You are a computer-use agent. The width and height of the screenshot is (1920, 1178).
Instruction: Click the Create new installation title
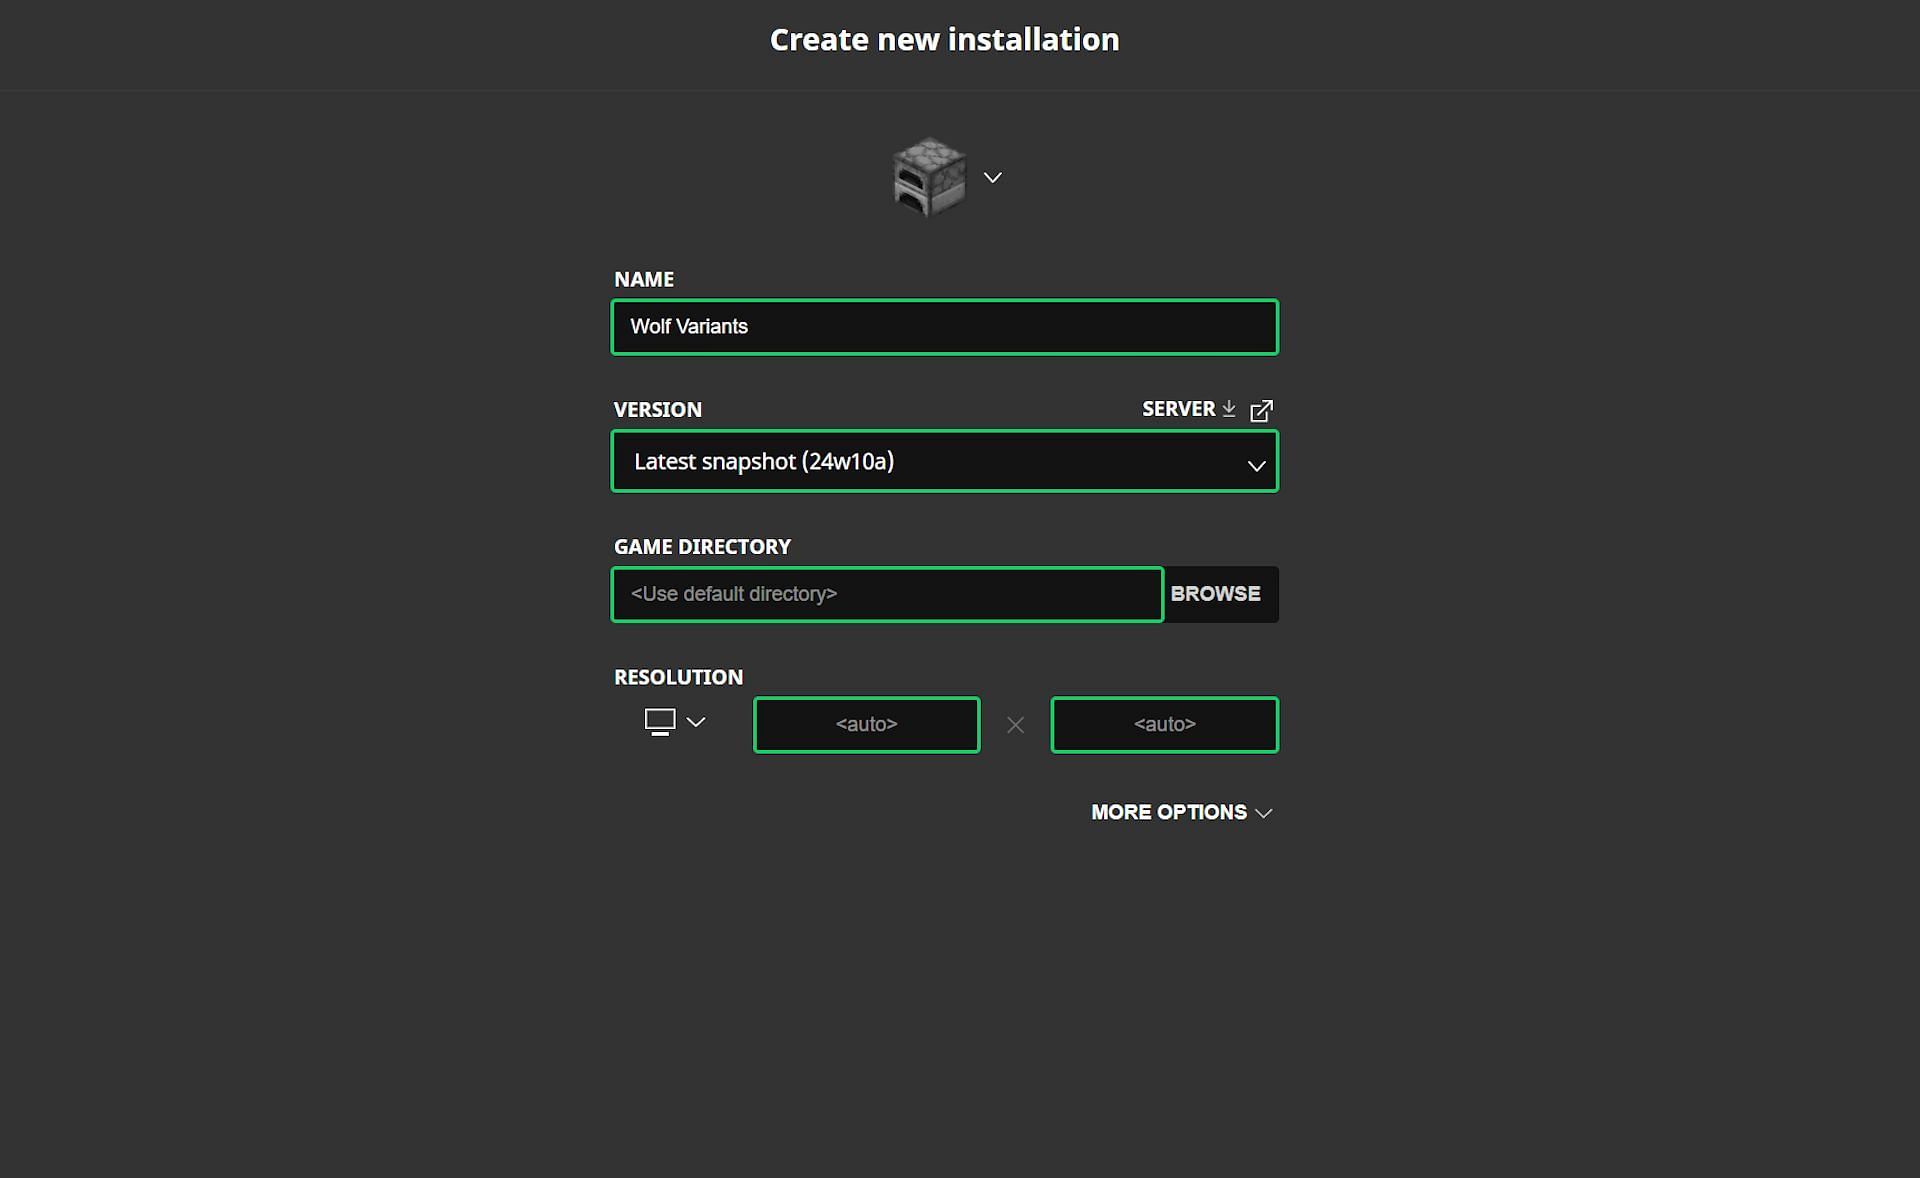[944, 40]
